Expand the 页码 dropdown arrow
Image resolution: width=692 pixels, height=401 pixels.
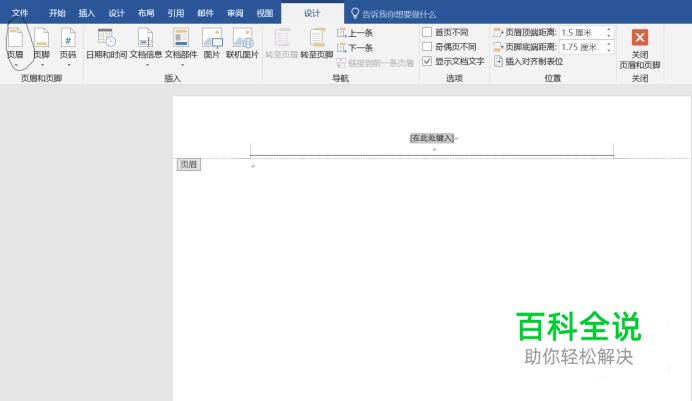(69, 65)
